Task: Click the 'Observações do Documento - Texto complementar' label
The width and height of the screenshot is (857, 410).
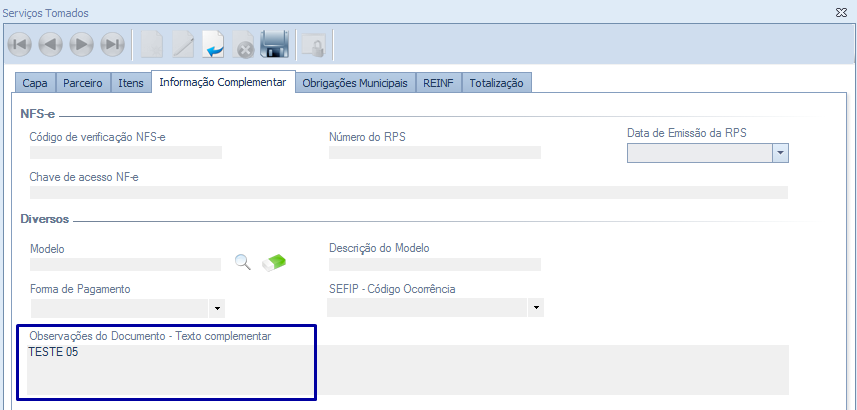Action: click(x=150, y=336)
